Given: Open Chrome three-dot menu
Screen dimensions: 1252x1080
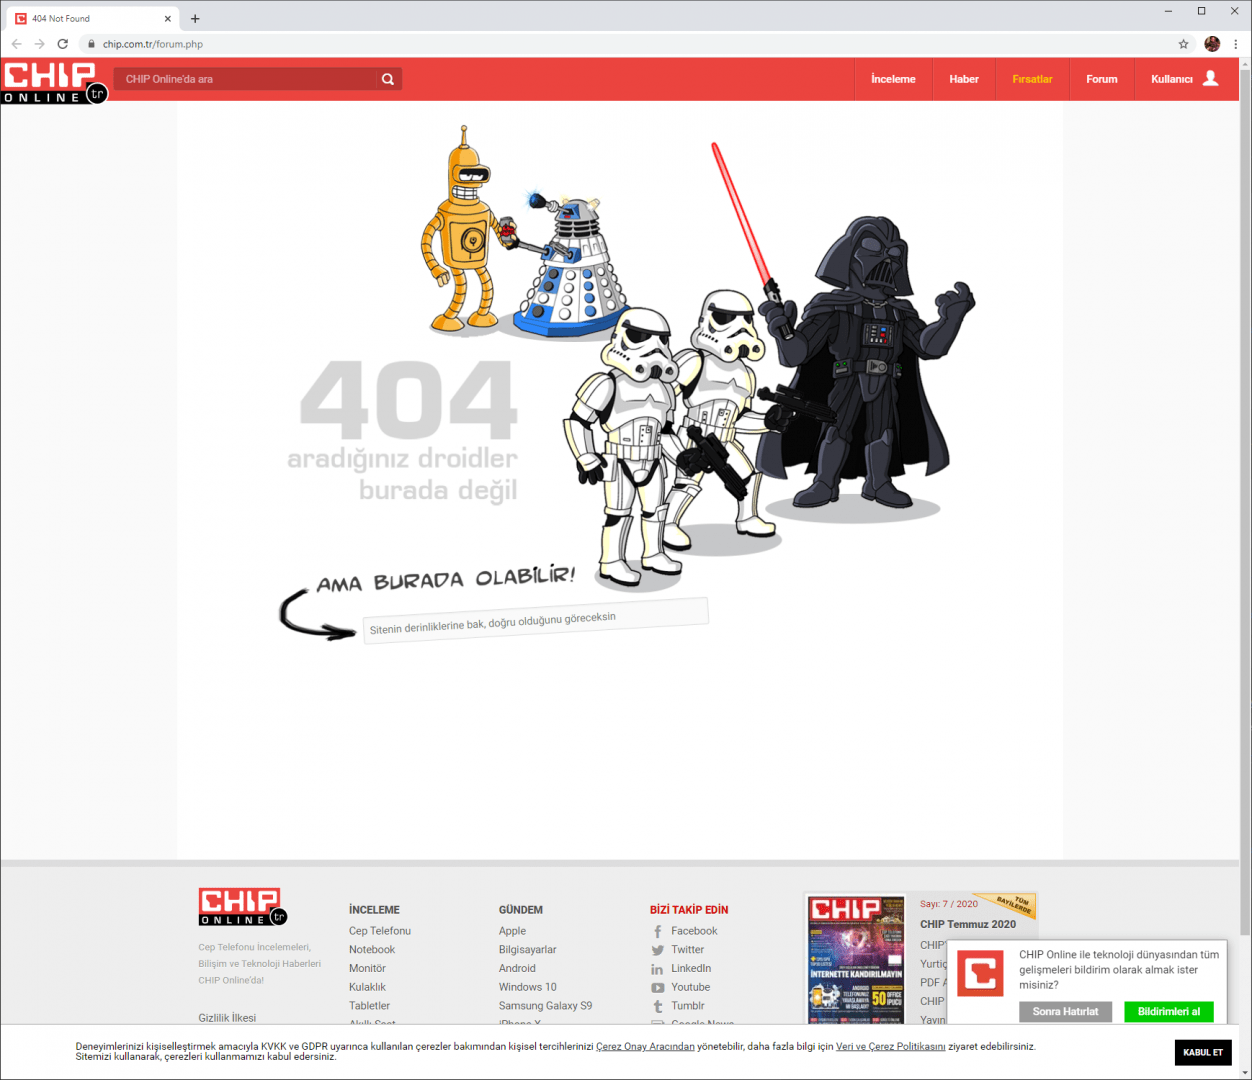Looking at the screenshot, I should [x=1236, y=44].
